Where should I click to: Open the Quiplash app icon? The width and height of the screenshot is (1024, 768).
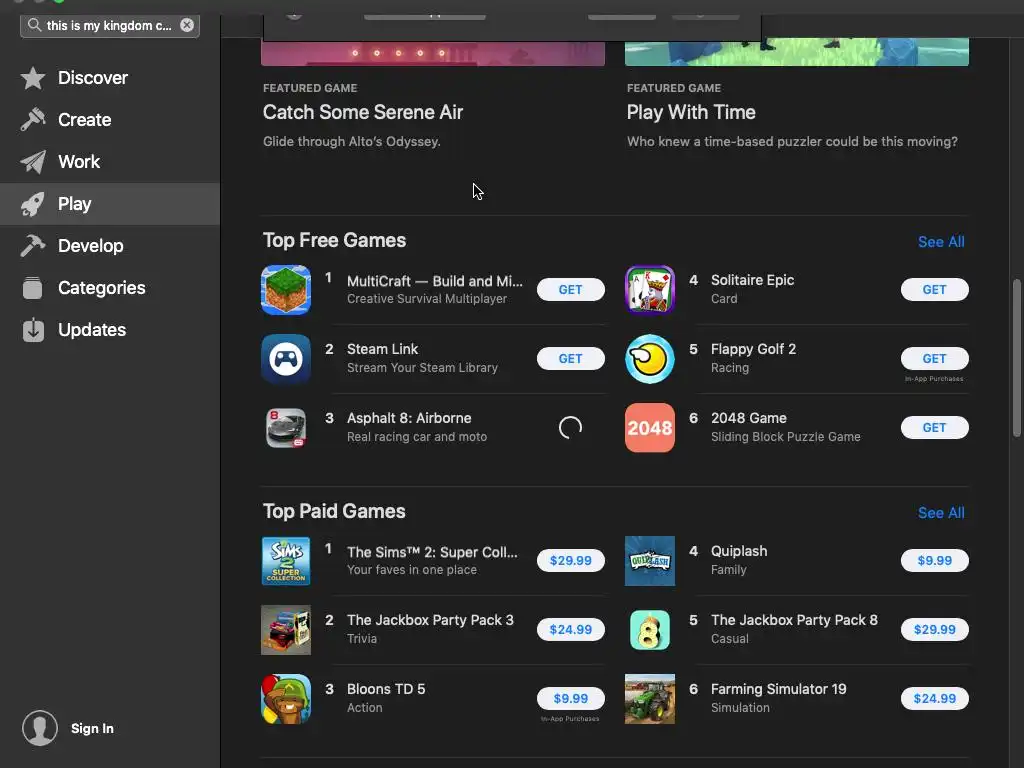coord(650,561)
